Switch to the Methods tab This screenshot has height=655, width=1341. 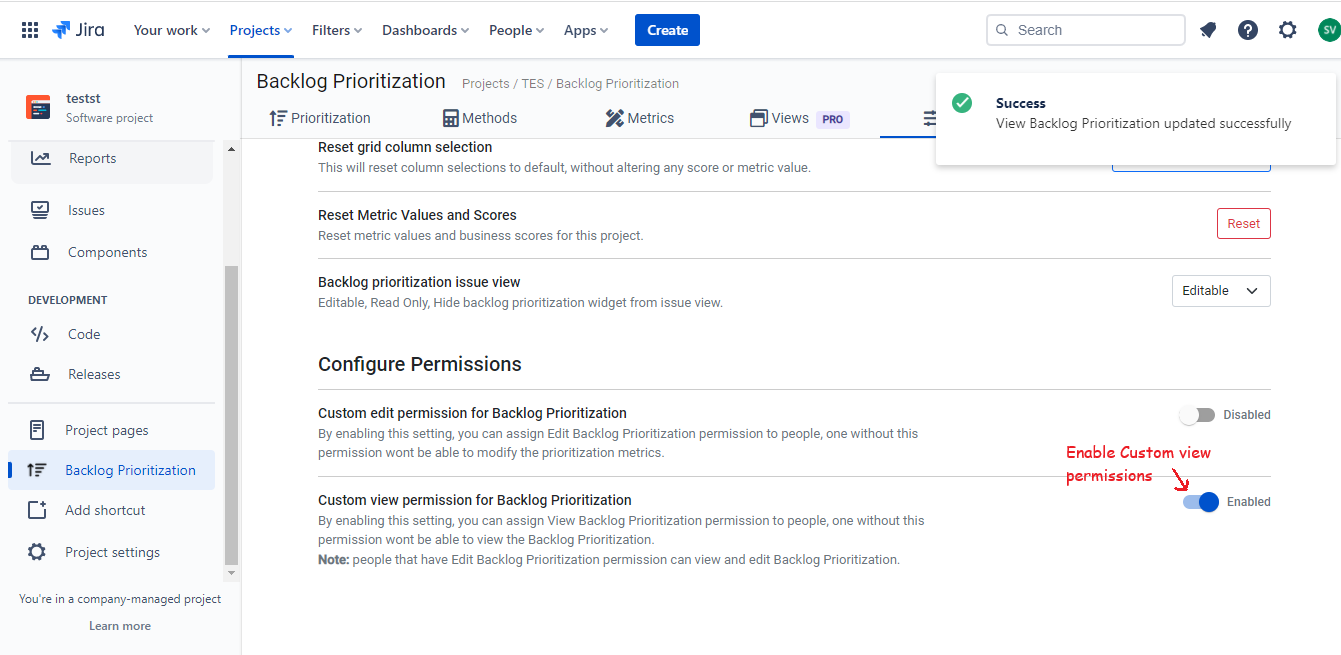[x=480, y=118]
